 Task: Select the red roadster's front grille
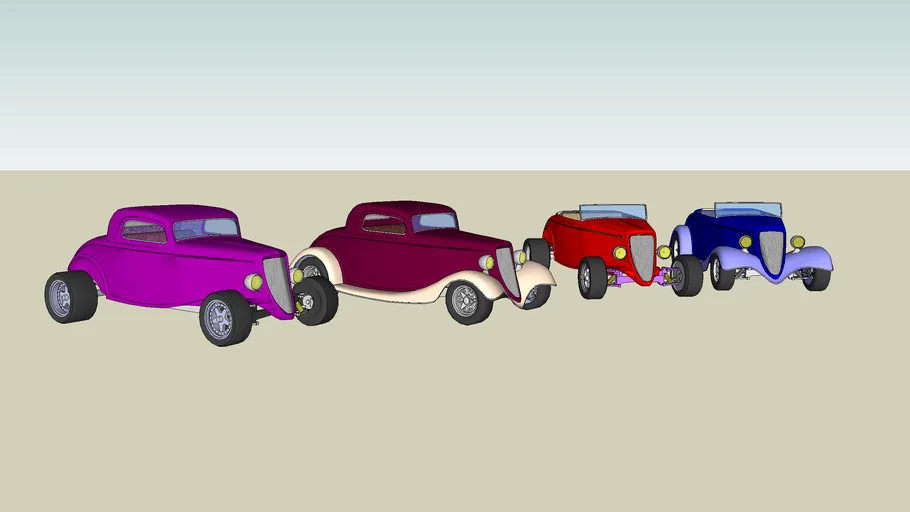pyautogui.click(x=641, y=256)
